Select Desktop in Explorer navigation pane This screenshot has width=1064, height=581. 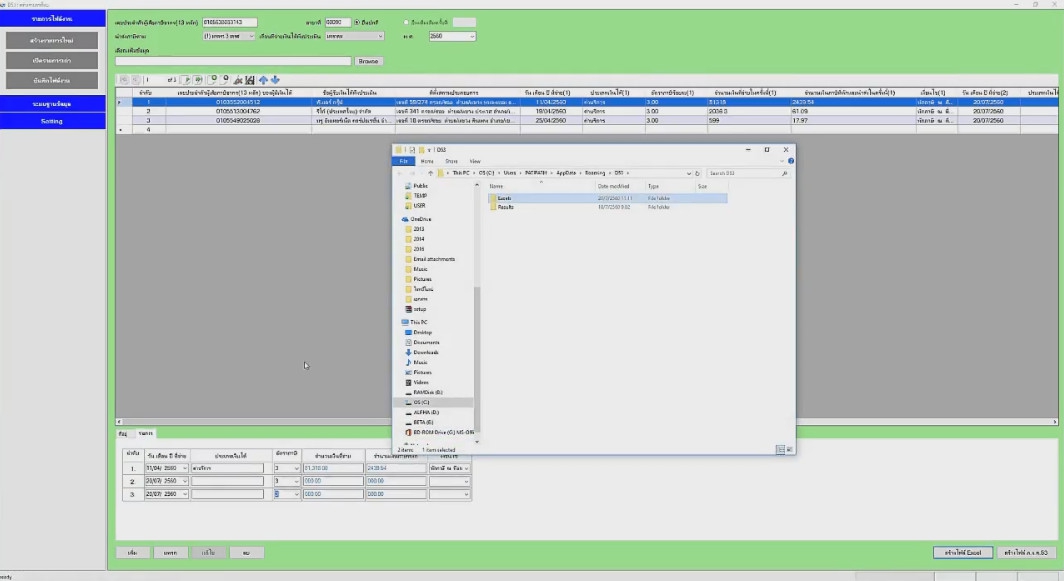tap(422, 333)
